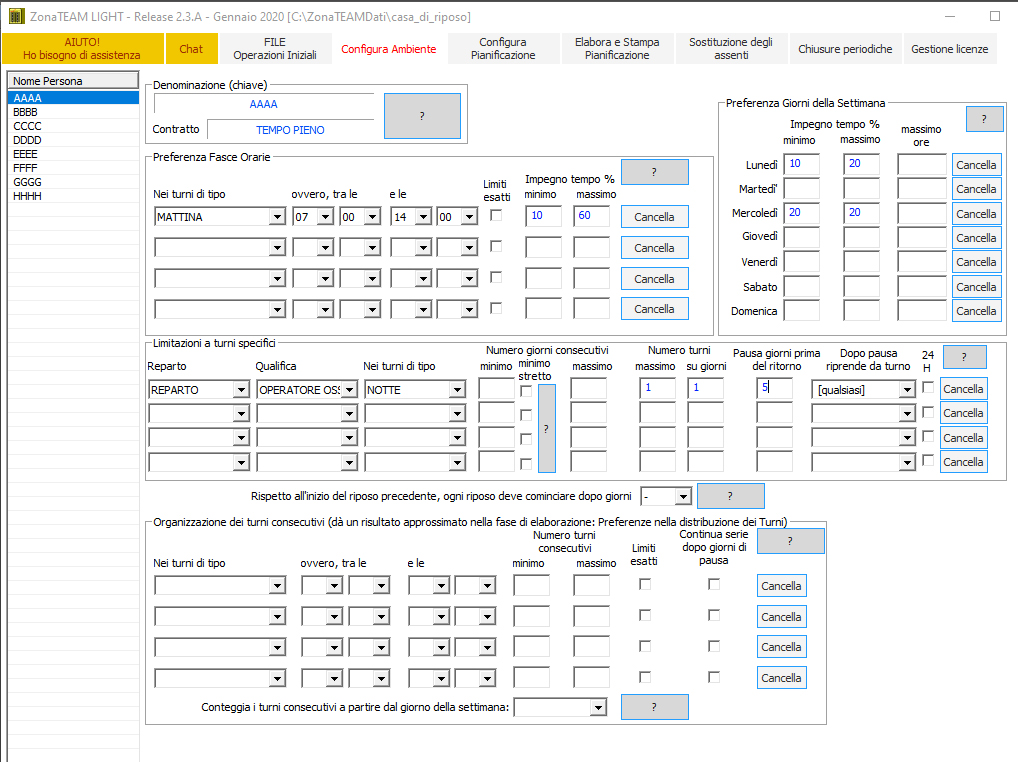Expand [qualsiasi] riprende da turno dropdown
Screen dimensions: 1018x762
coord(908,389)
